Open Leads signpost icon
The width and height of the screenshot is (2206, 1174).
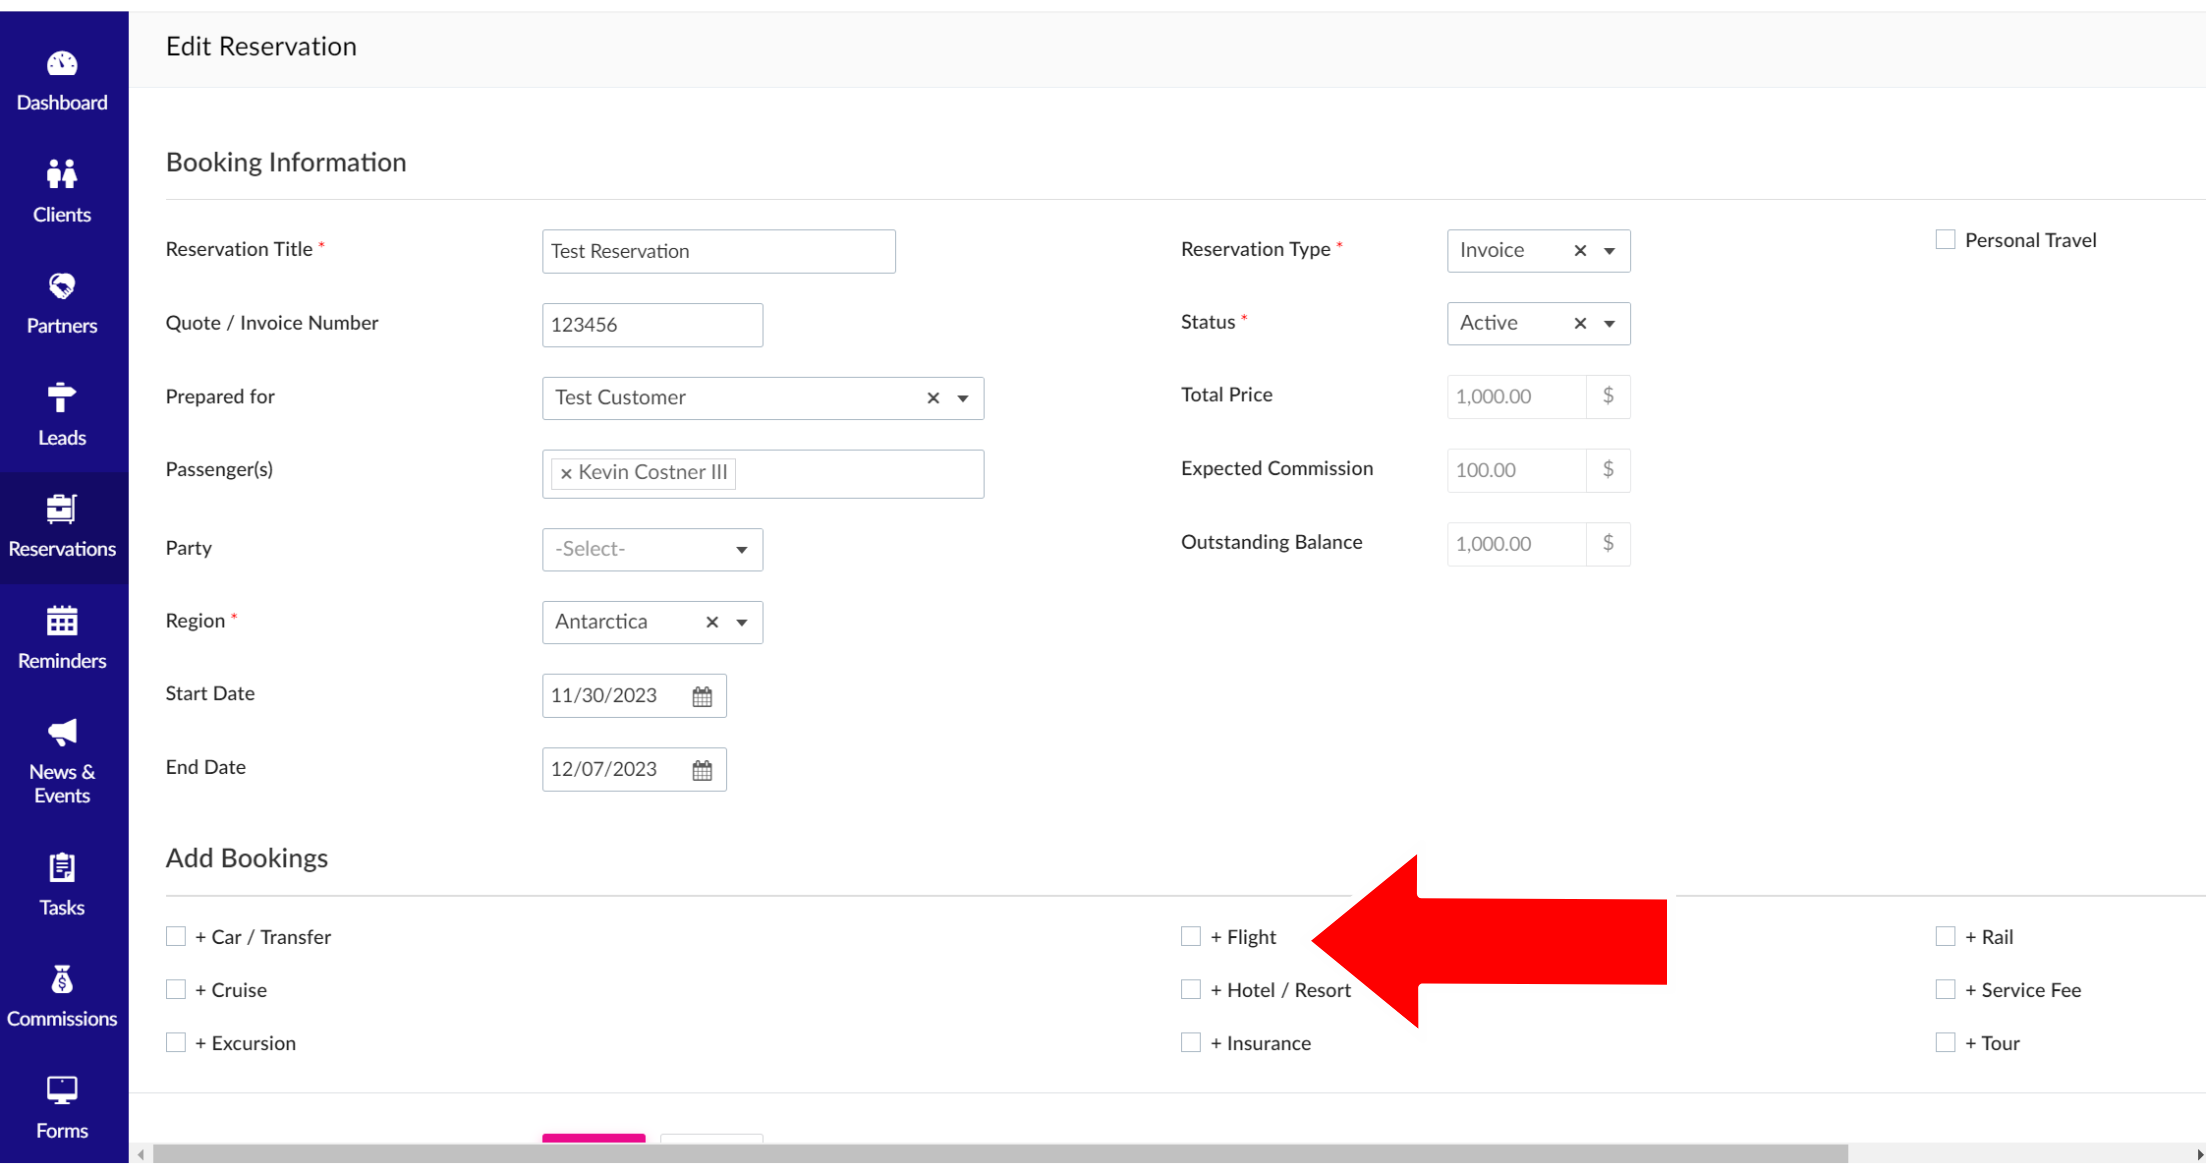click(x=61, y=398)
